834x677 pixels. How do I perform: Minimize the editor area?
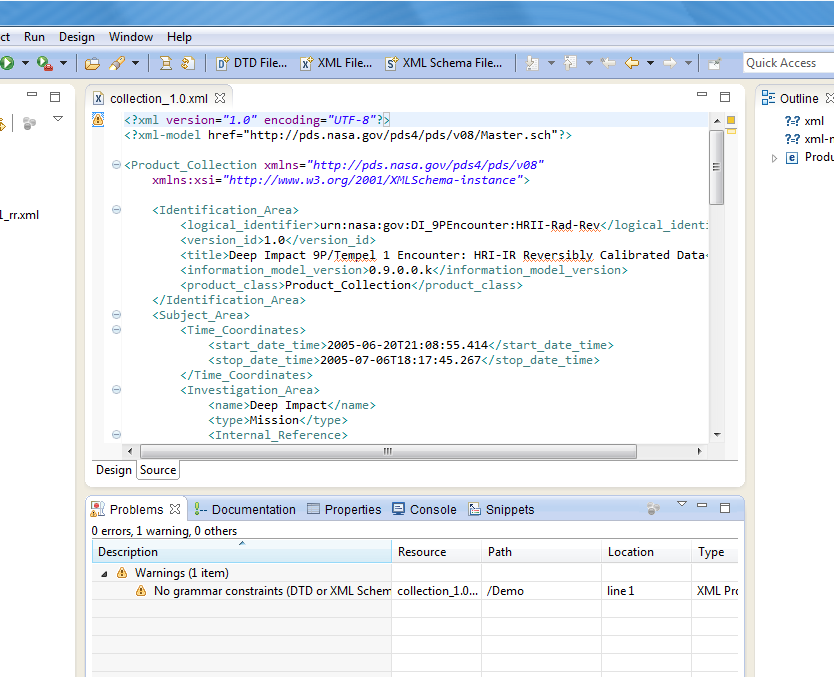coord(702,94)
